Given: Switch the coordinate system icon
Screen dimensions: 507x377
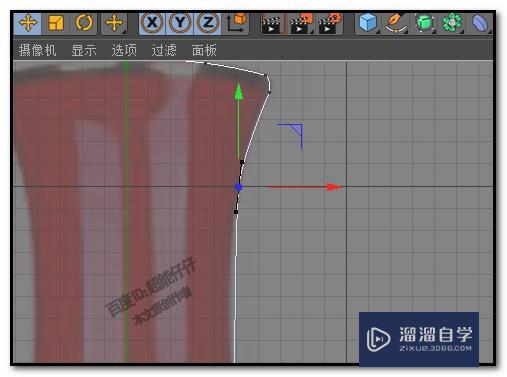Looking at the screenshot, I should point(236,23).
